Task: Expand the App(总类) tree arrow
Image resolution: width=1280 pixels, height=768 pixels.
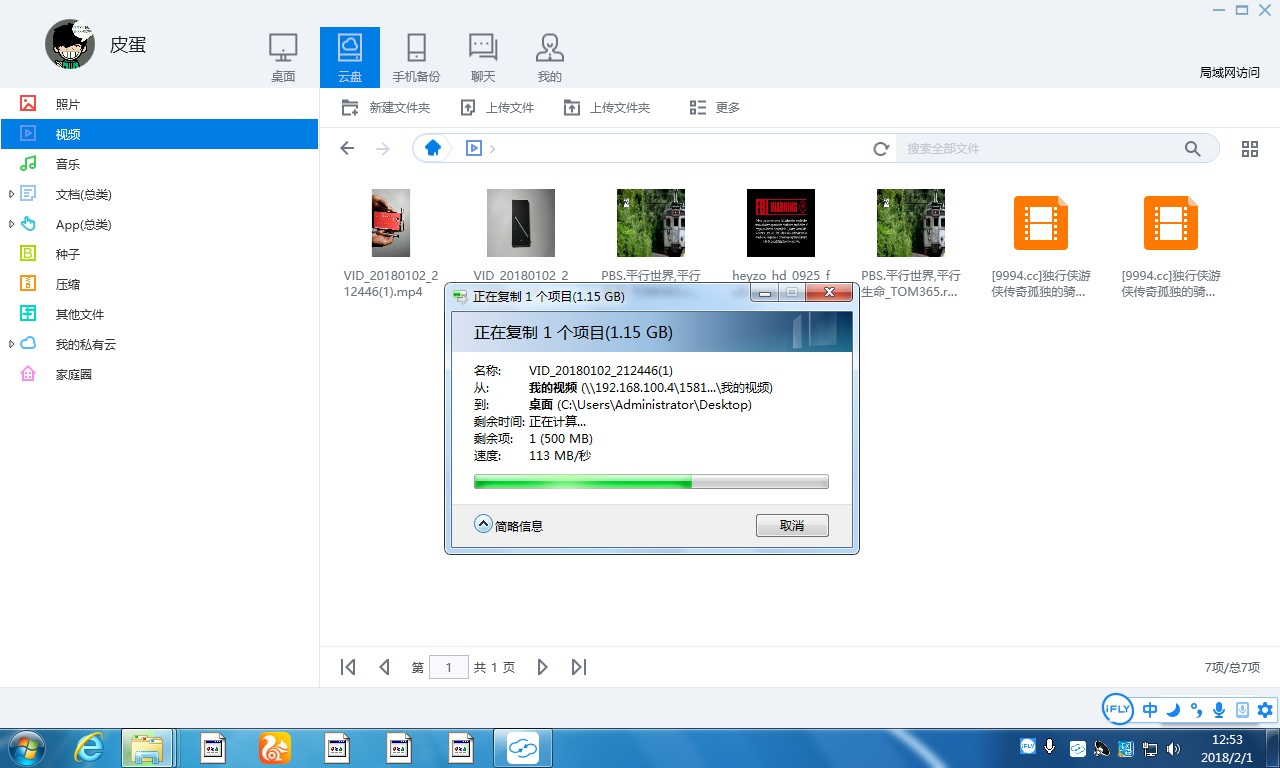Action: [11, 224]
